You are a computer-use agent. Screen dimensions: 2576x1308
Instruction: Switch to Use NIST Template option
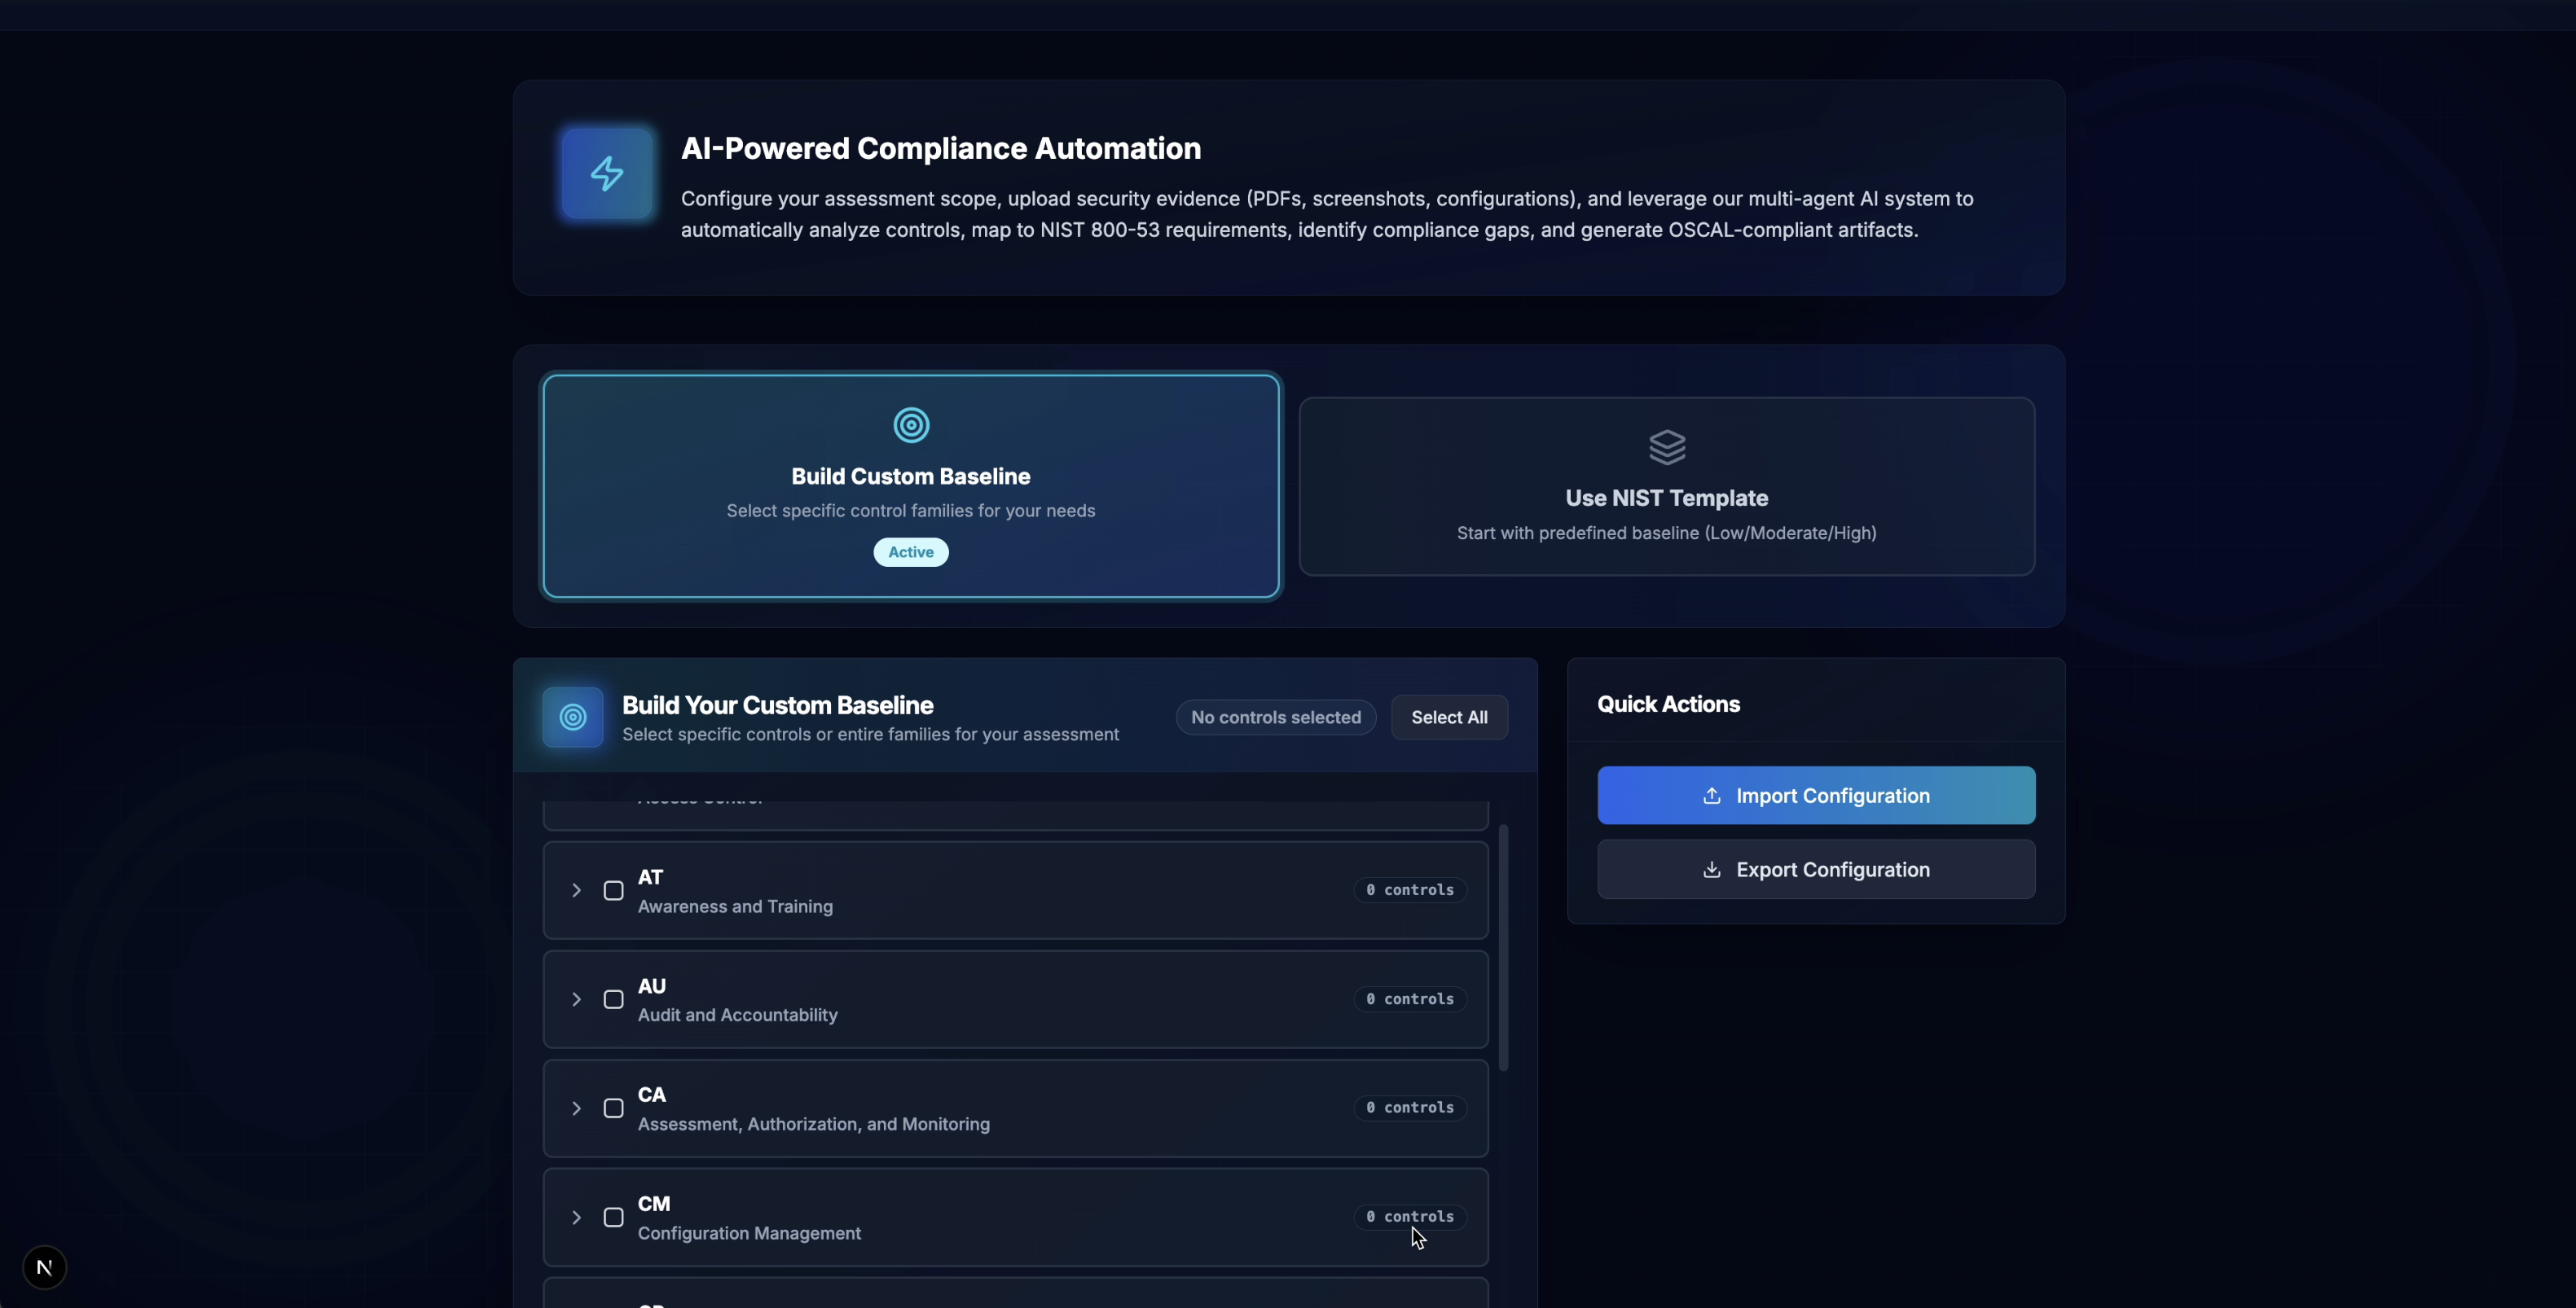click(x=1666, y=487)
